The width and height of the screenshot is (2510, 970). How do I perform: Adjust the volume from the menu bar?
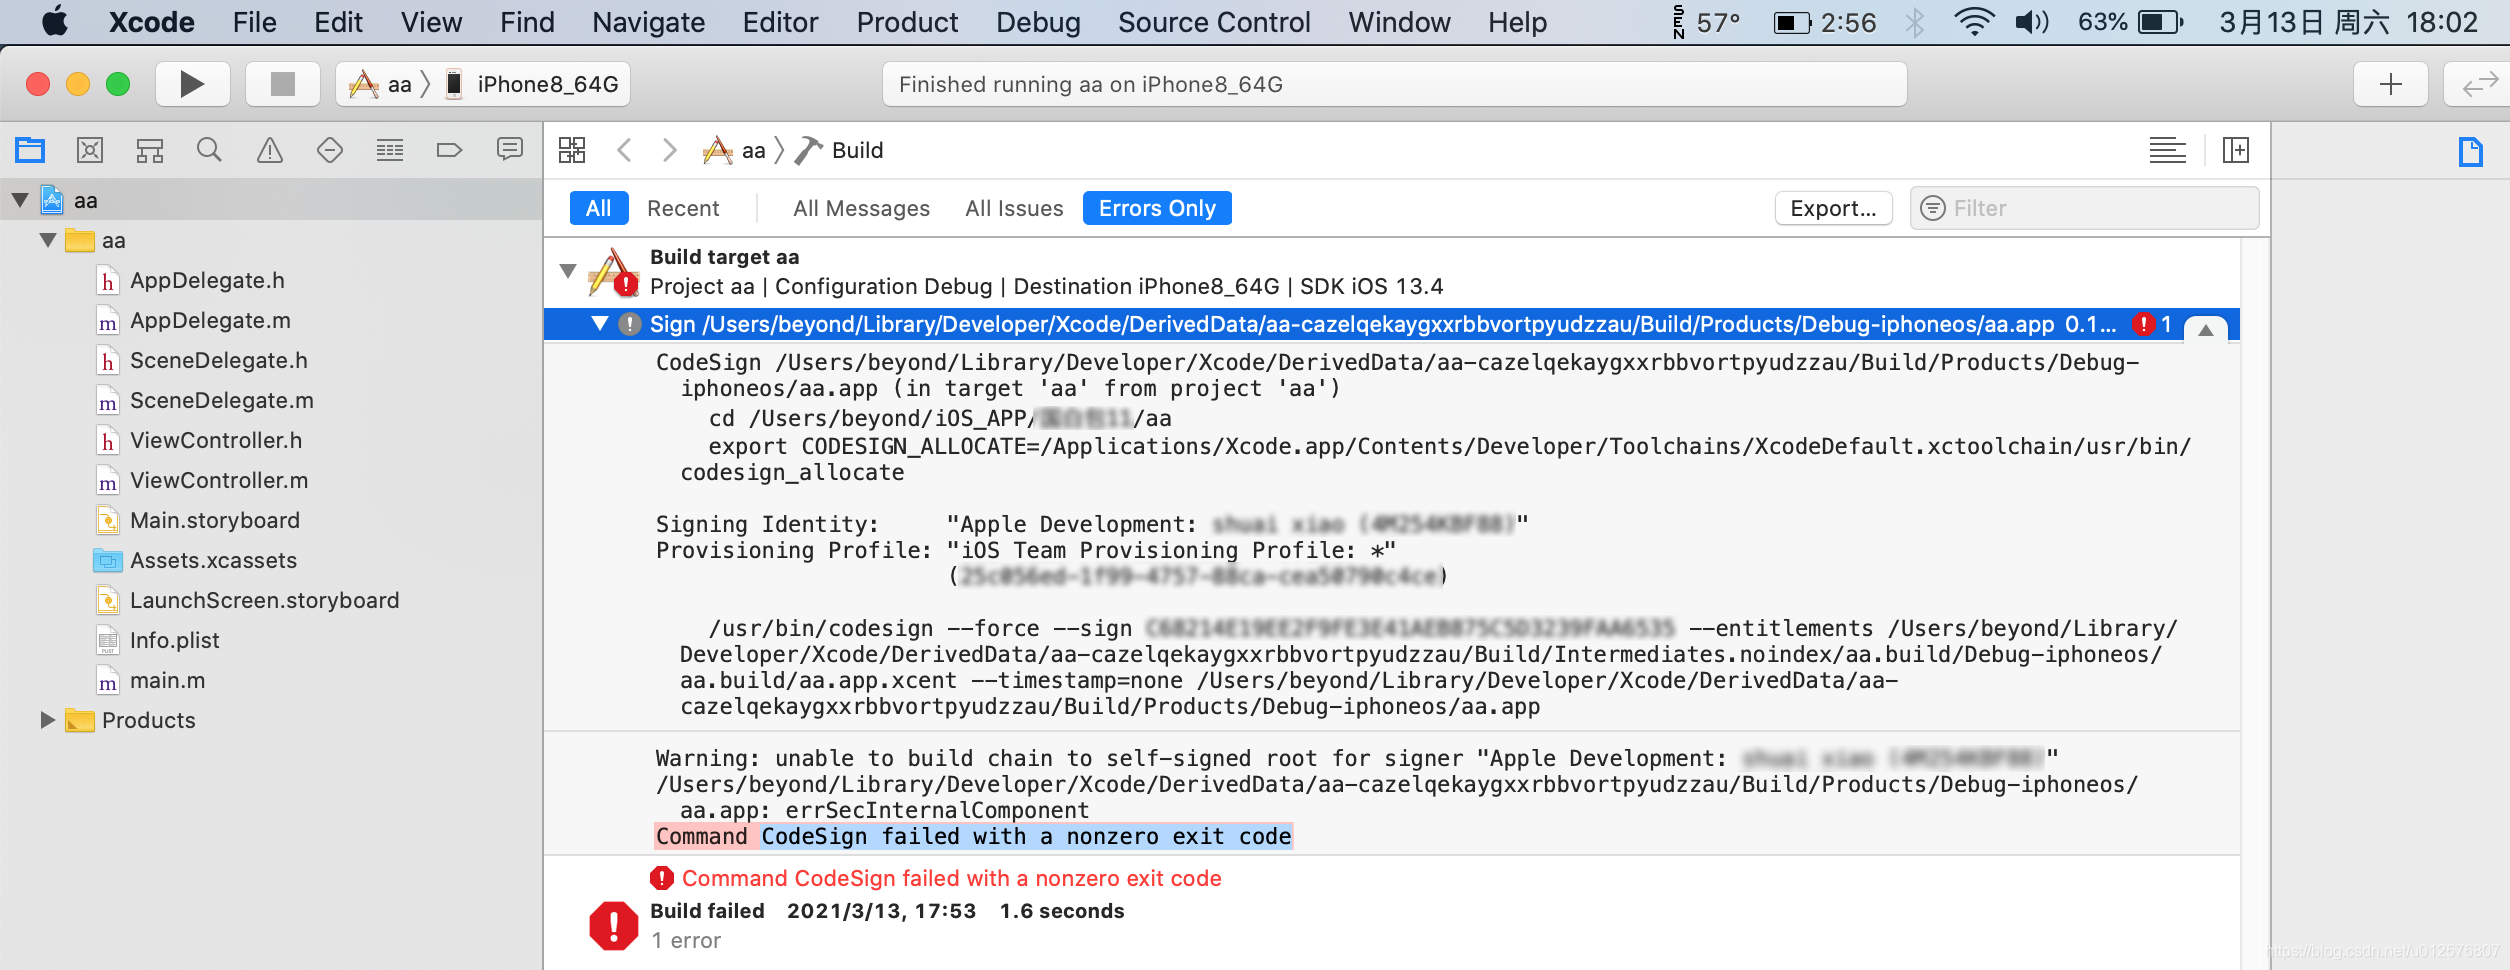click(2031, 22)
